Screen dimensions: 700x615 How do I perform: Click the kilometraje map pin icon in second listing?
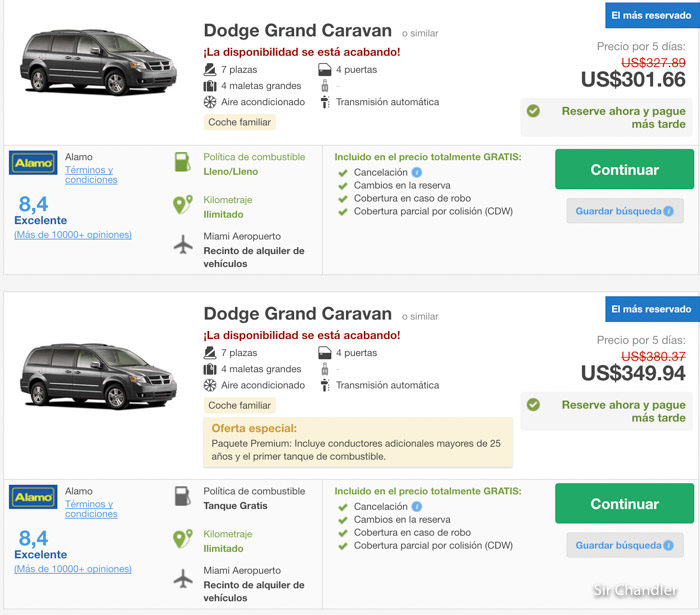[x=183, y=539]
